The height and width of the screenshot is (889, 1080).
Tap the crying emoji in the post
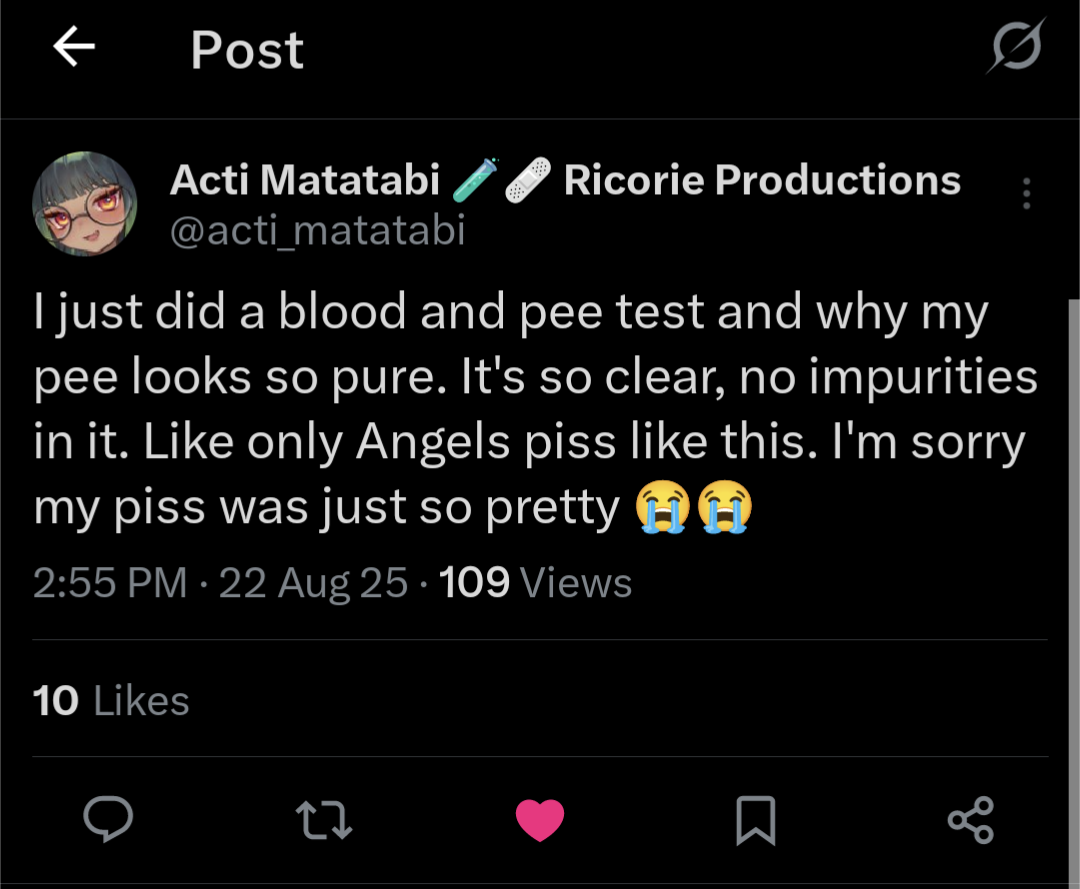pyautogui.click(x=664, y=509)
